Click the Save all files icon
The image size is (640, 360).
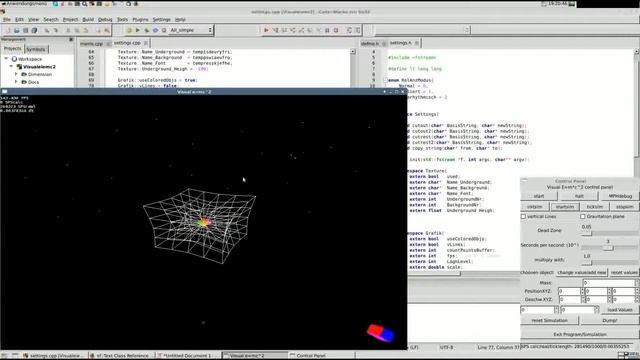coord(34,30)
